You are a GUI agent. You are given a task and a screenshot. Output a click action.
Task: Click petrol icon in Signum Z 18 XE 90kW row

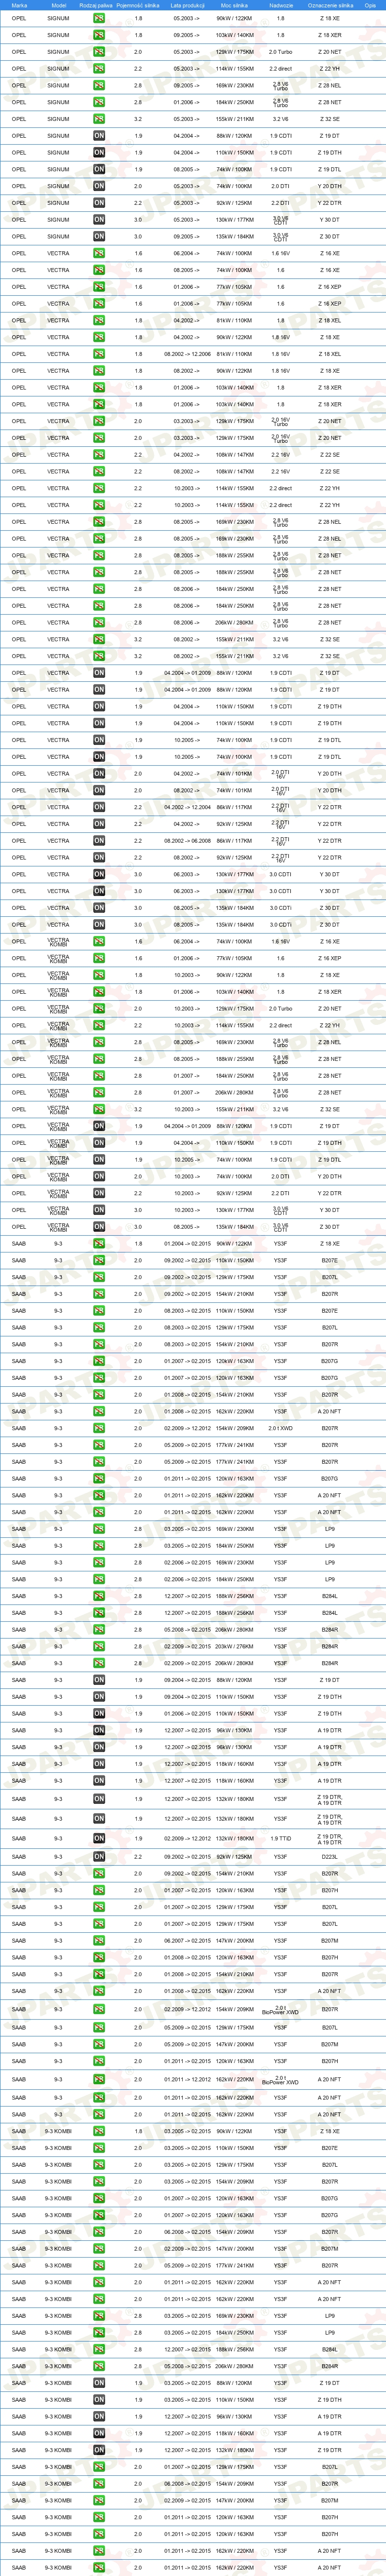[99, 18]
